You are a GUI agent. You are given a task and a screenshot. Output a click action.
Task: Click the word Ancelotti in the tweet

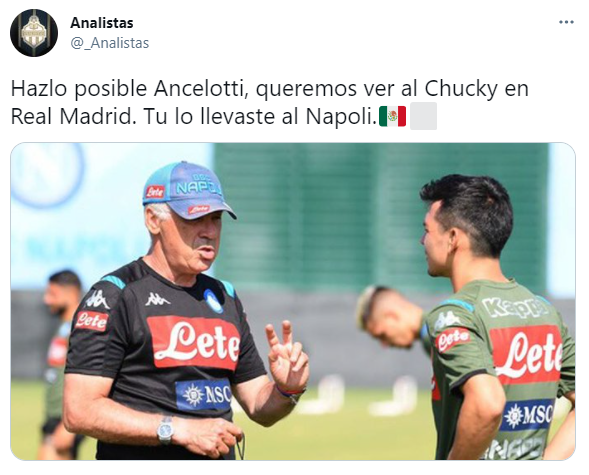pos(201,89)
